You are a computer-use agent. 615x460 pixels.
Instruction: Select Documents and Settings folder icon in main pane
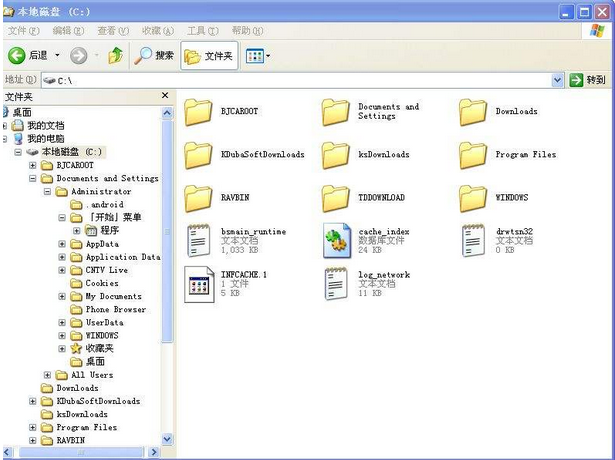[x=335, y=112]
